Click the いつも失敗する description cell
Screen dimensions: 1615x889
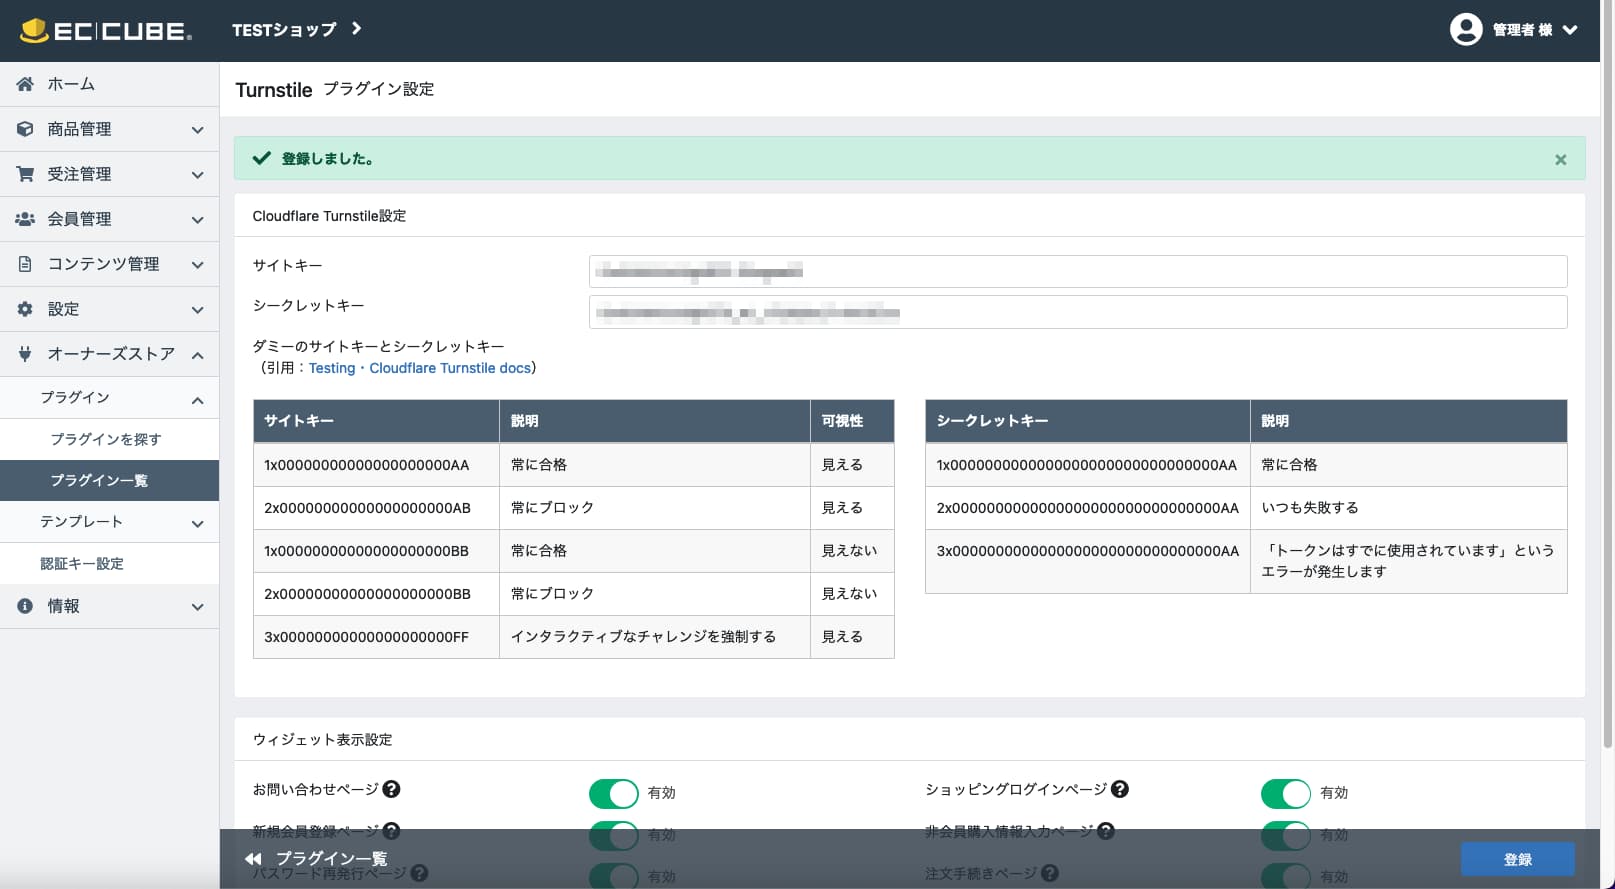point(1408,508)
